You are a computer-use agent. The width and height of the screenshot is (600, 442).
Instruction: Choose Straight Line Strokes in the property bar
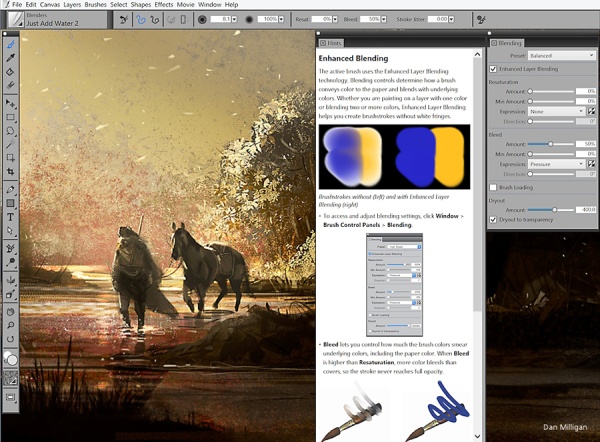[155, 19]
